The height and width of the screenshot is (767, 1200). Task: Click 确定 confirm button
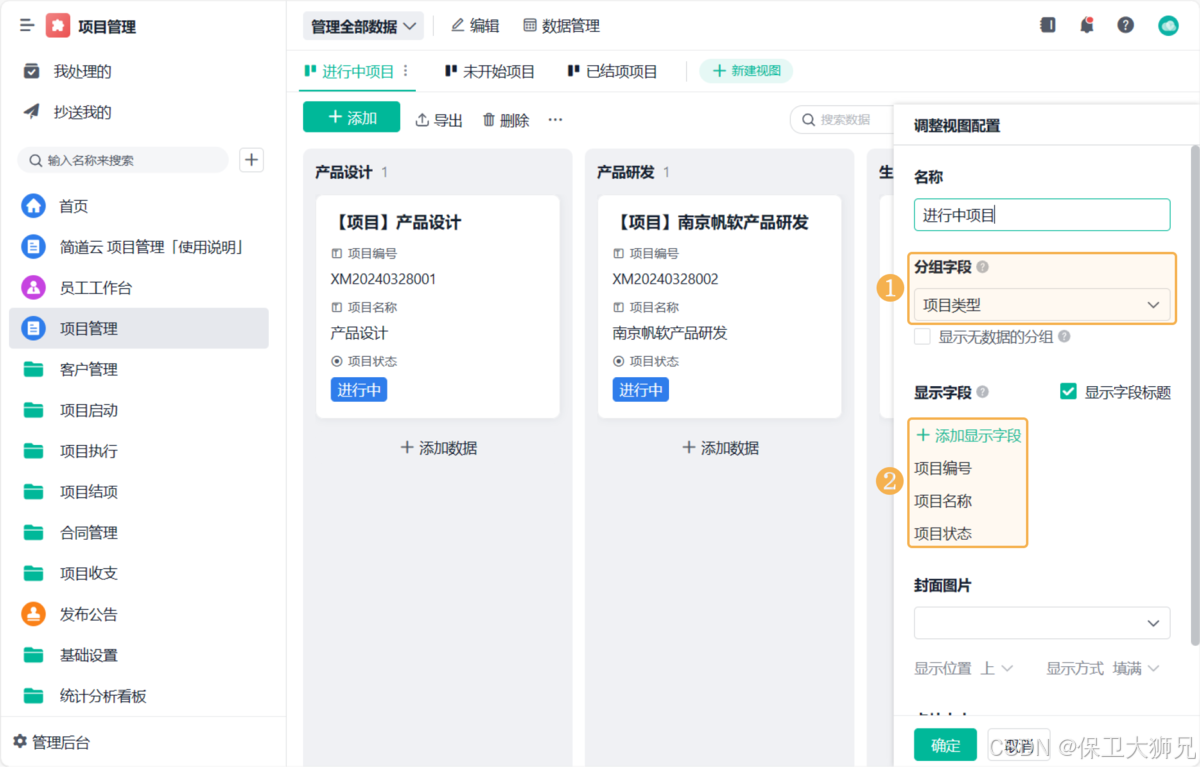tap(945, 745)
